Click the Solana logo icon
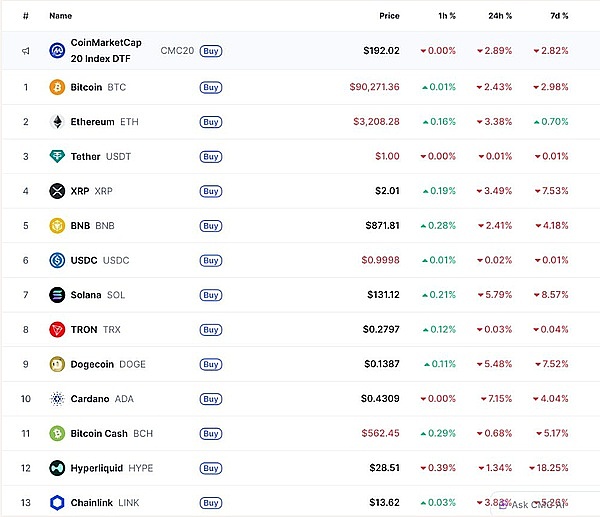The width and height of the screenshot is (600, 517). pos(57,295)
